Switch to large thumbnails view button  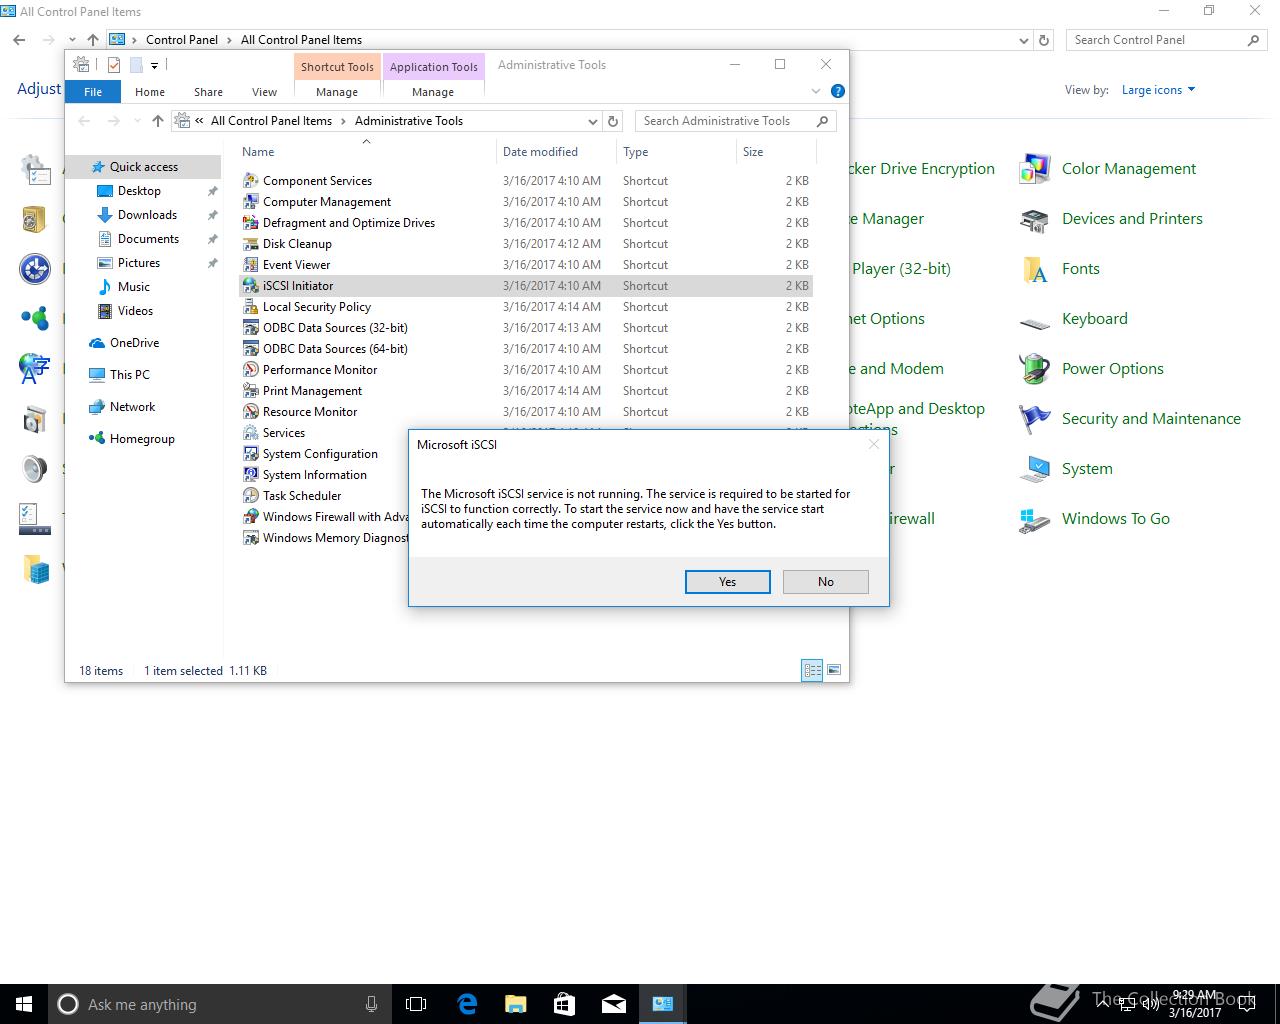click(834, 671)
